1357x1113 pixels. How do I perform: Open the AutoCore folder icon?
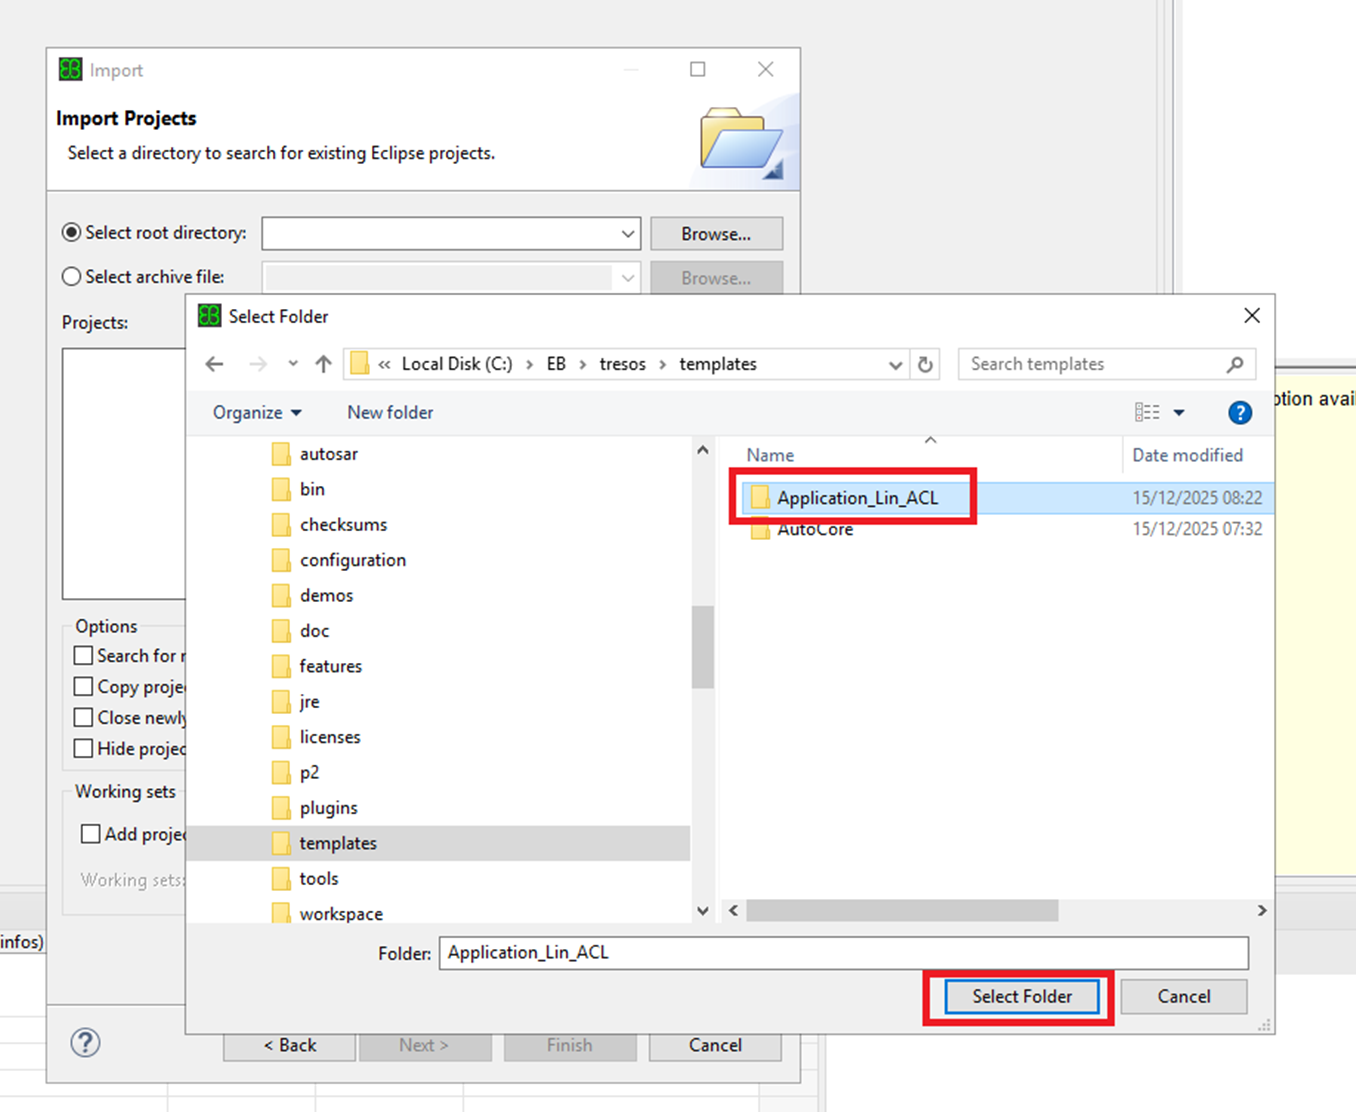760,530
